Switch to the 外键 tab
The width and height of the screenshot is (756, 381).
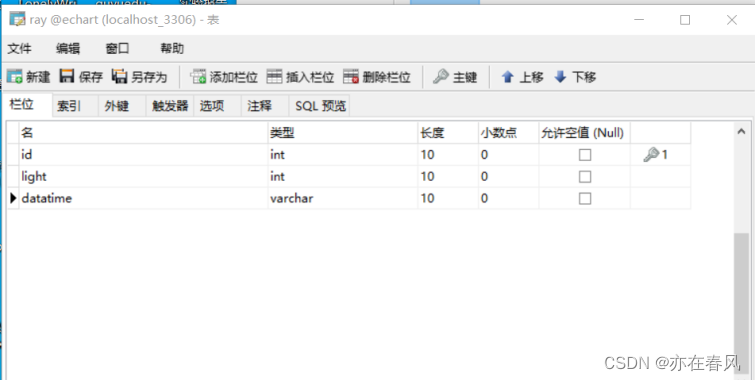tap(122, 106)
